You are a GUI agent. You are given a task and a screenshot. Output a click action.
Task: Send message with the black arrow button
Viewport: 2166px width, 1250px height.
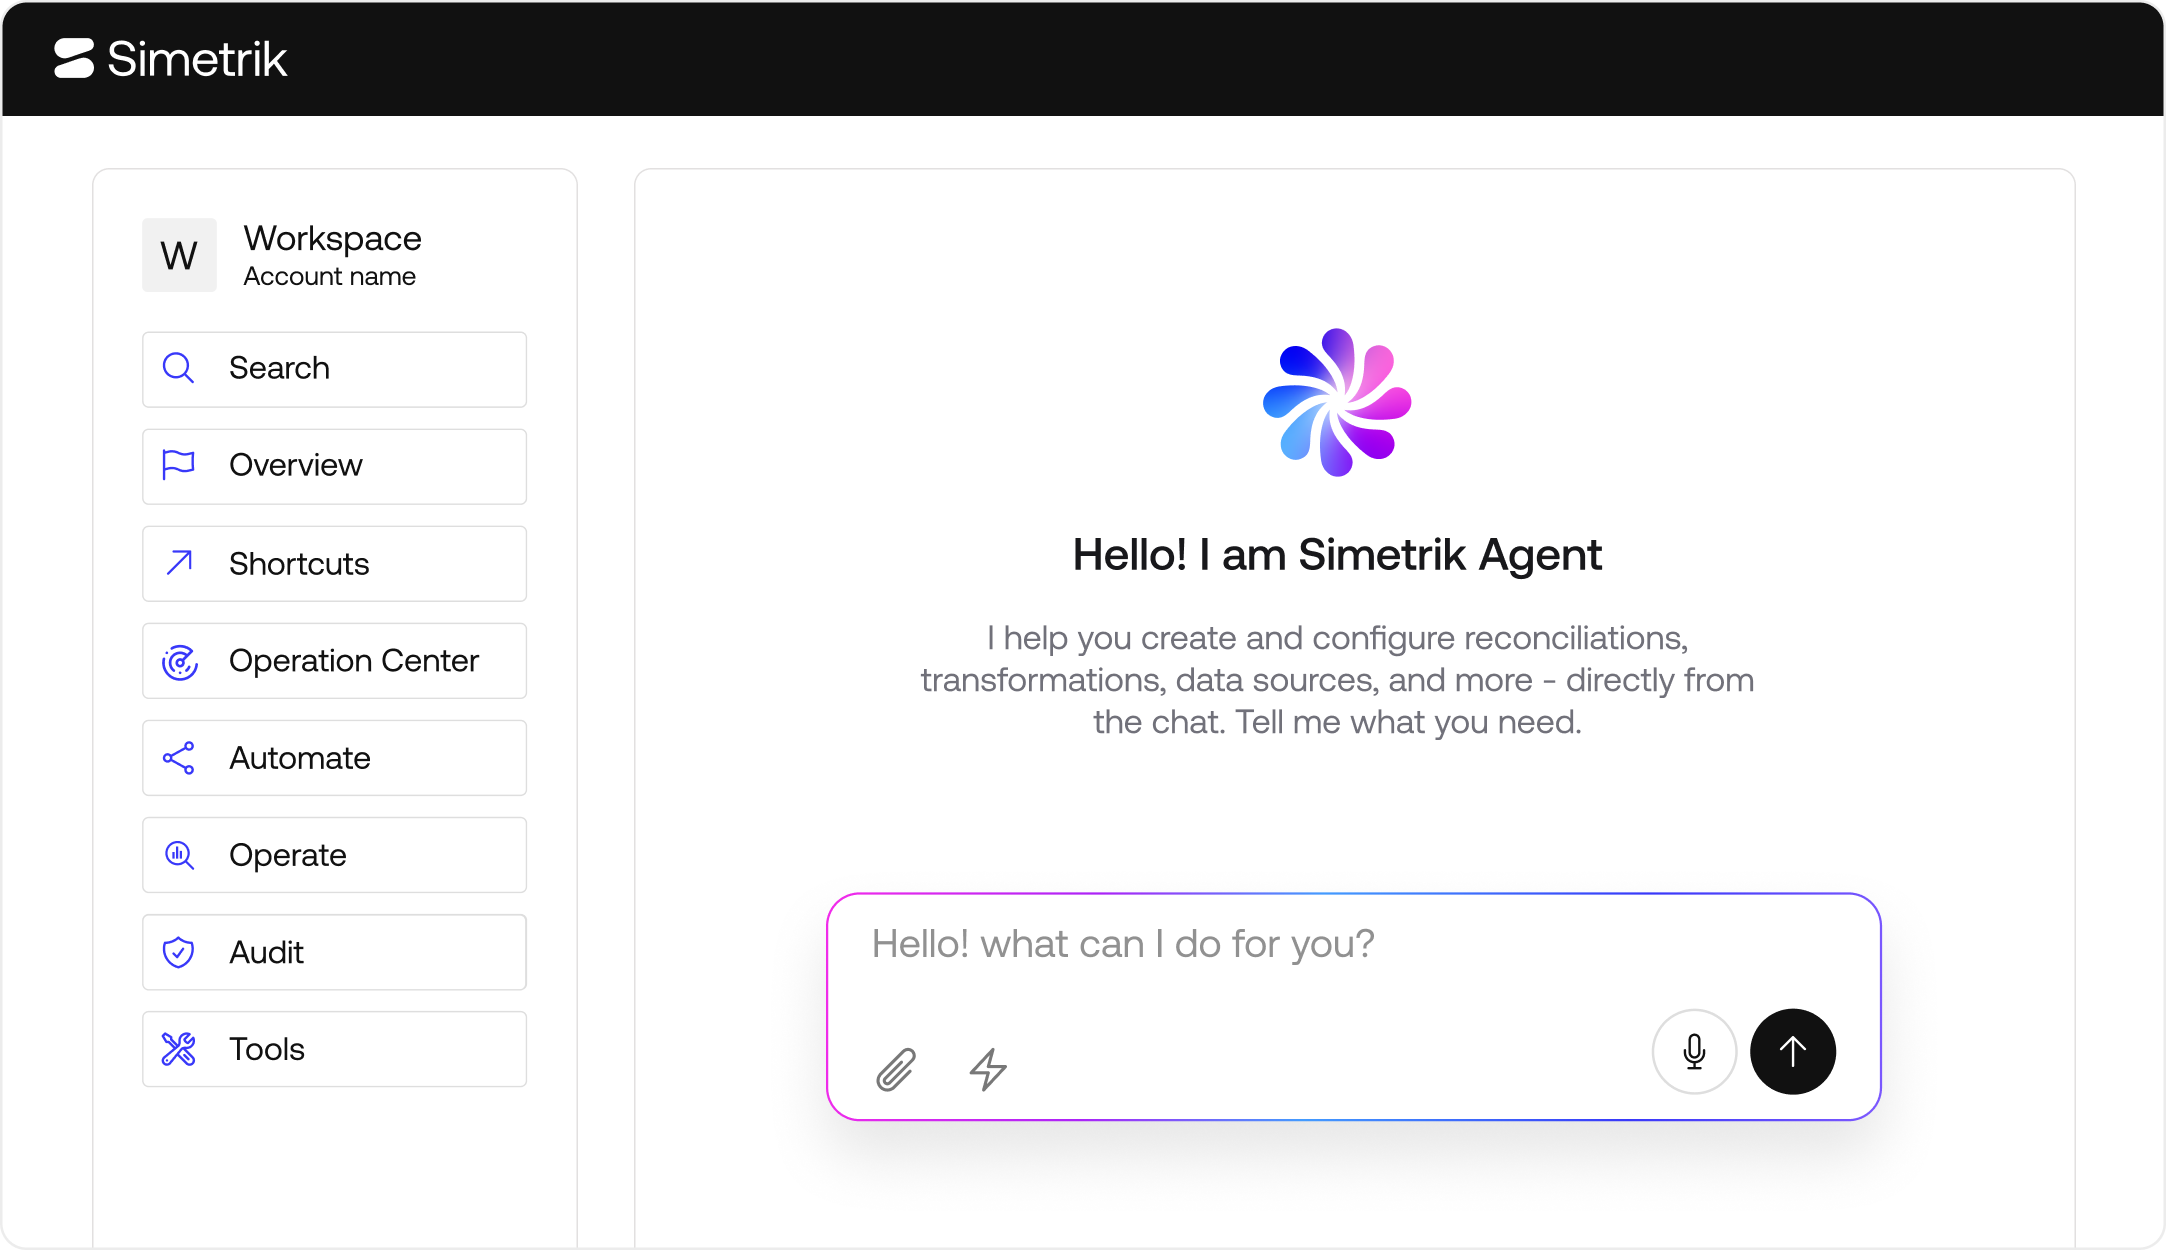[x=1793, y=1051]
